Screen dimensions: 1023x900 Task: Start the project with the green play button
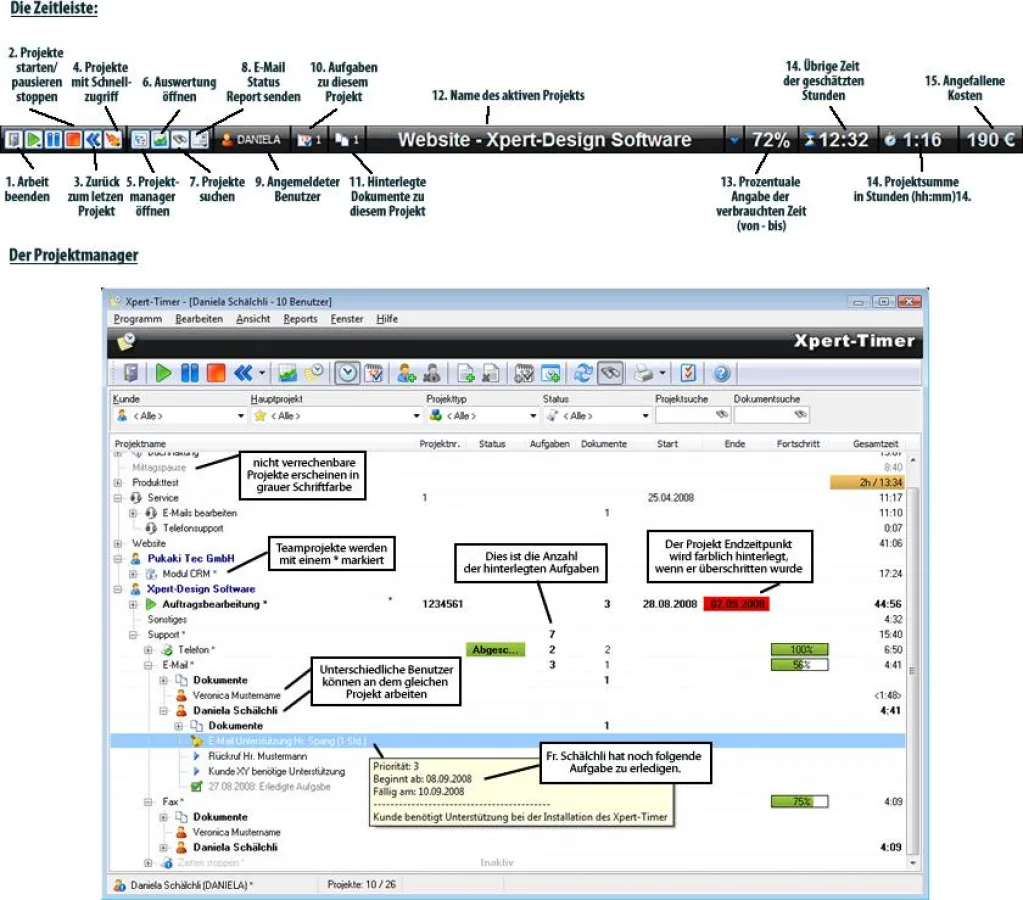coord(163,373)
